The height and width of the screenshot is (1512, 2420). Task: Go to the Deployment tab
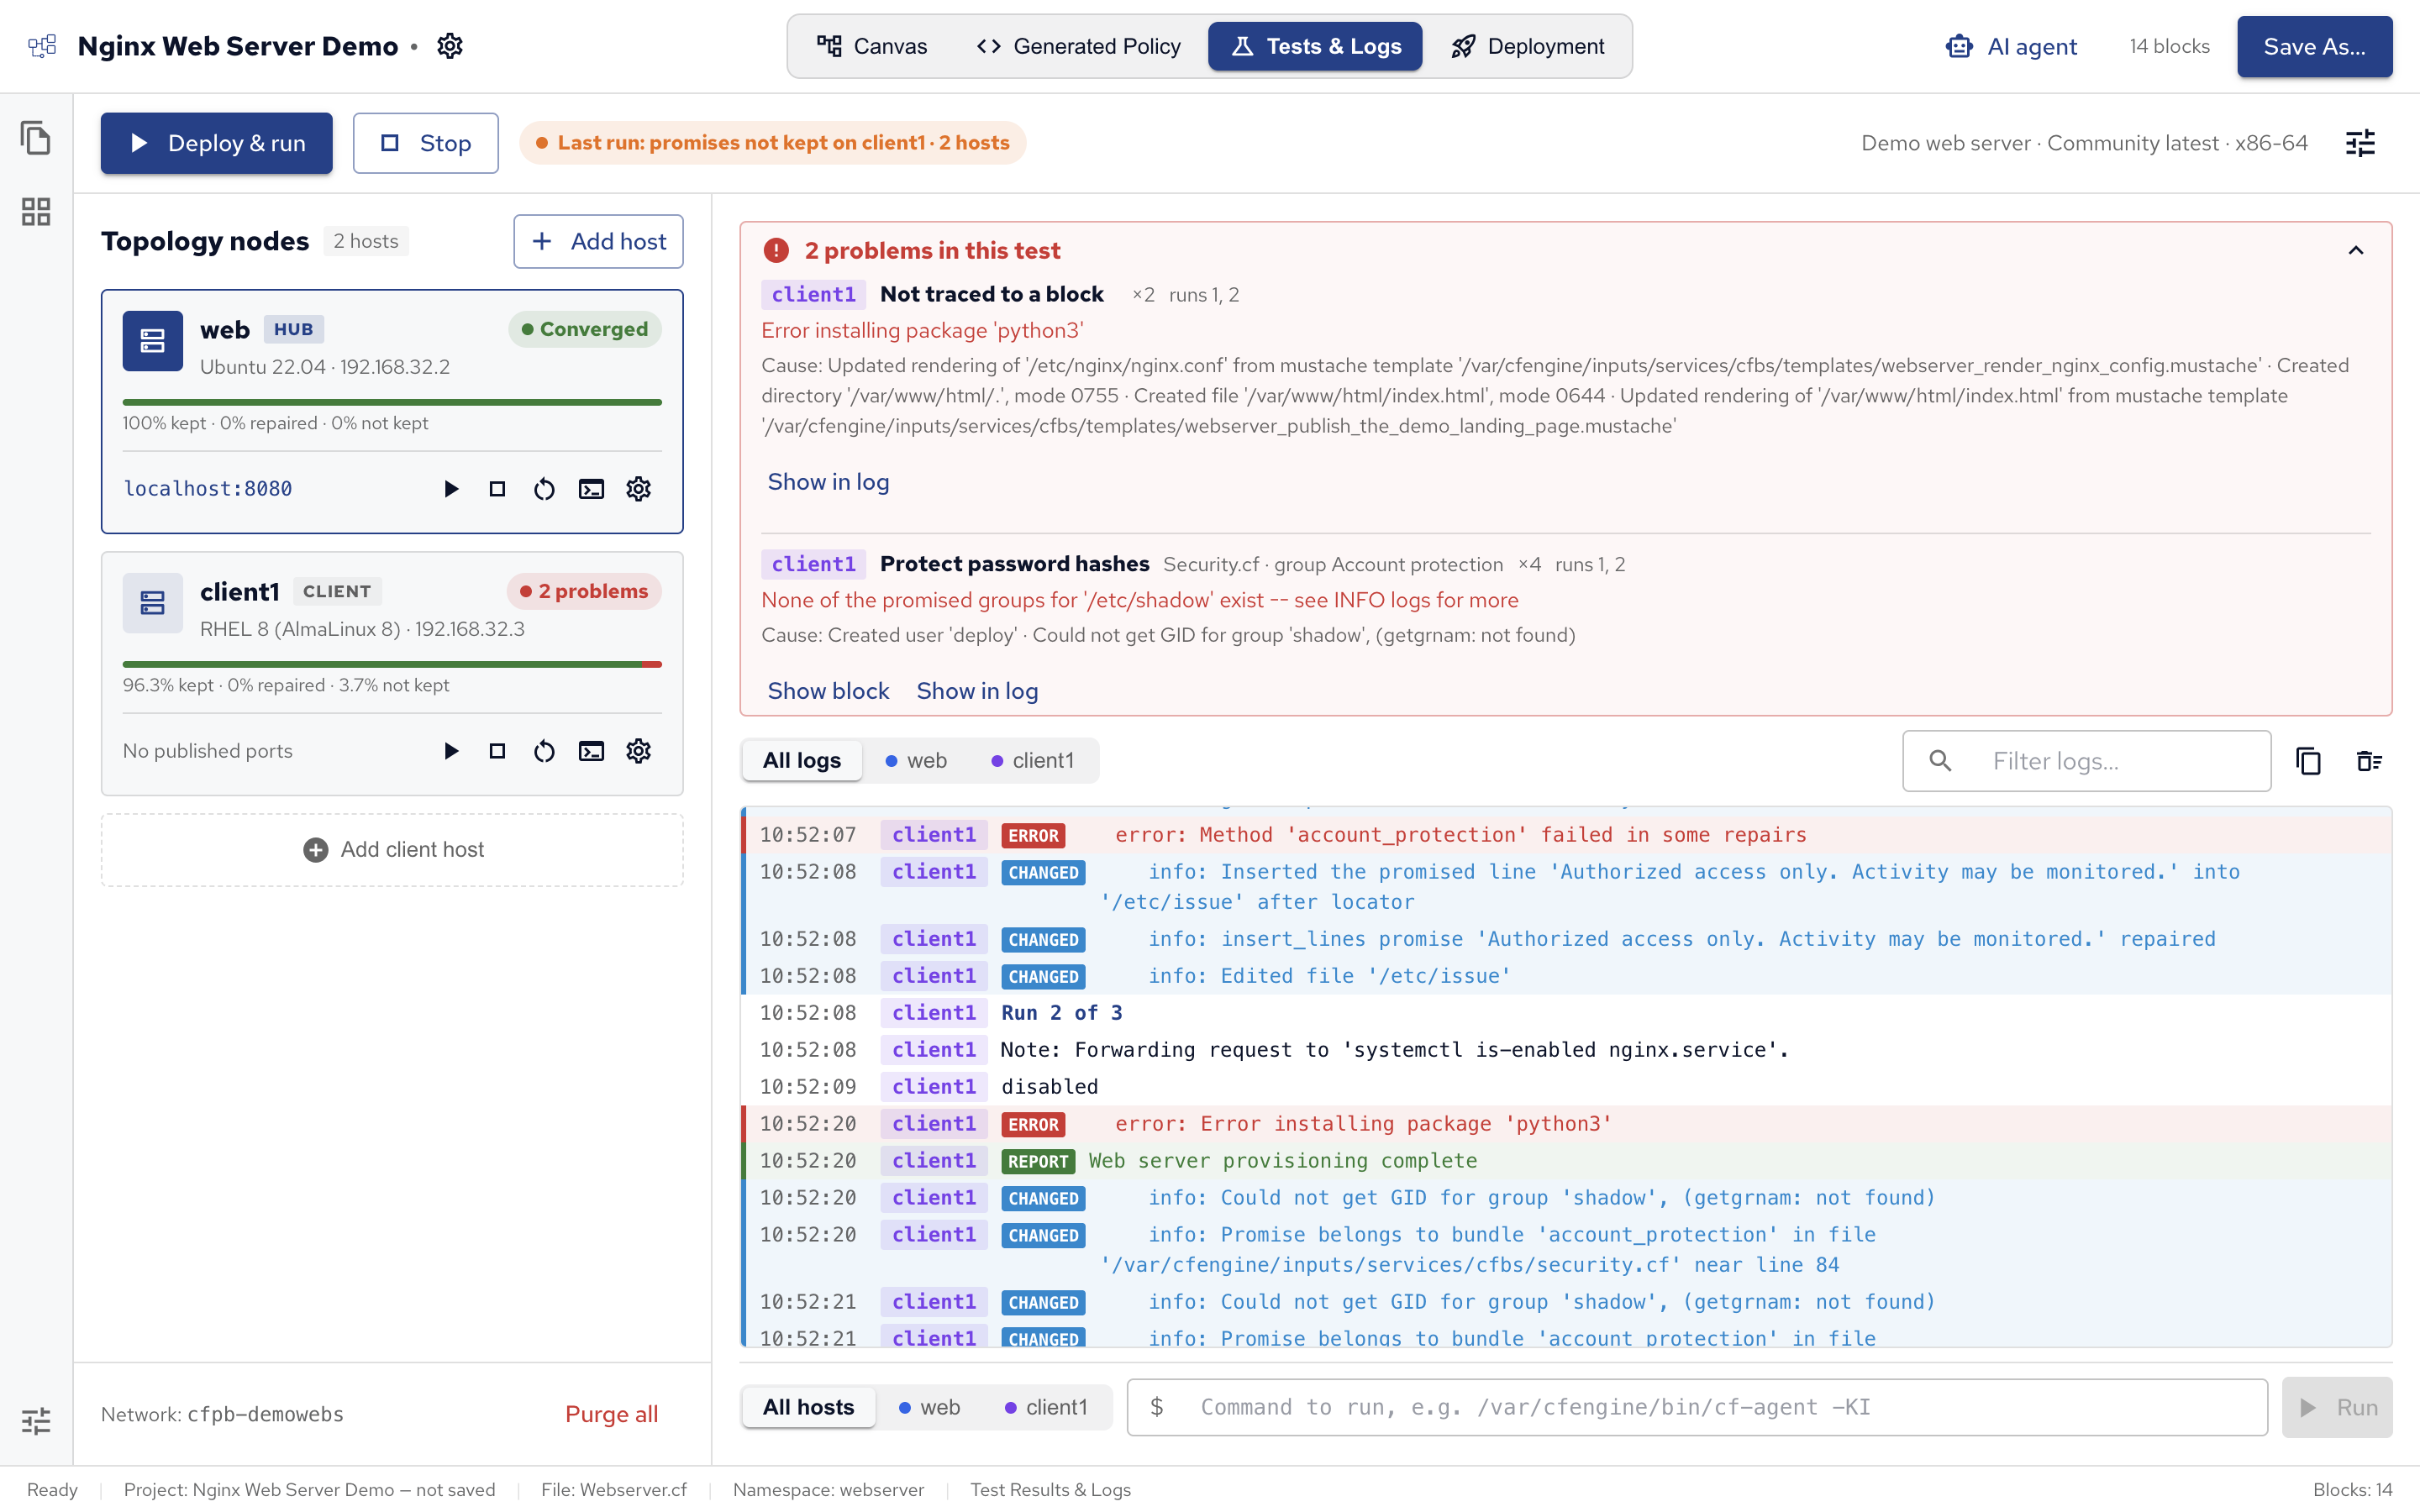point(1527,46)
